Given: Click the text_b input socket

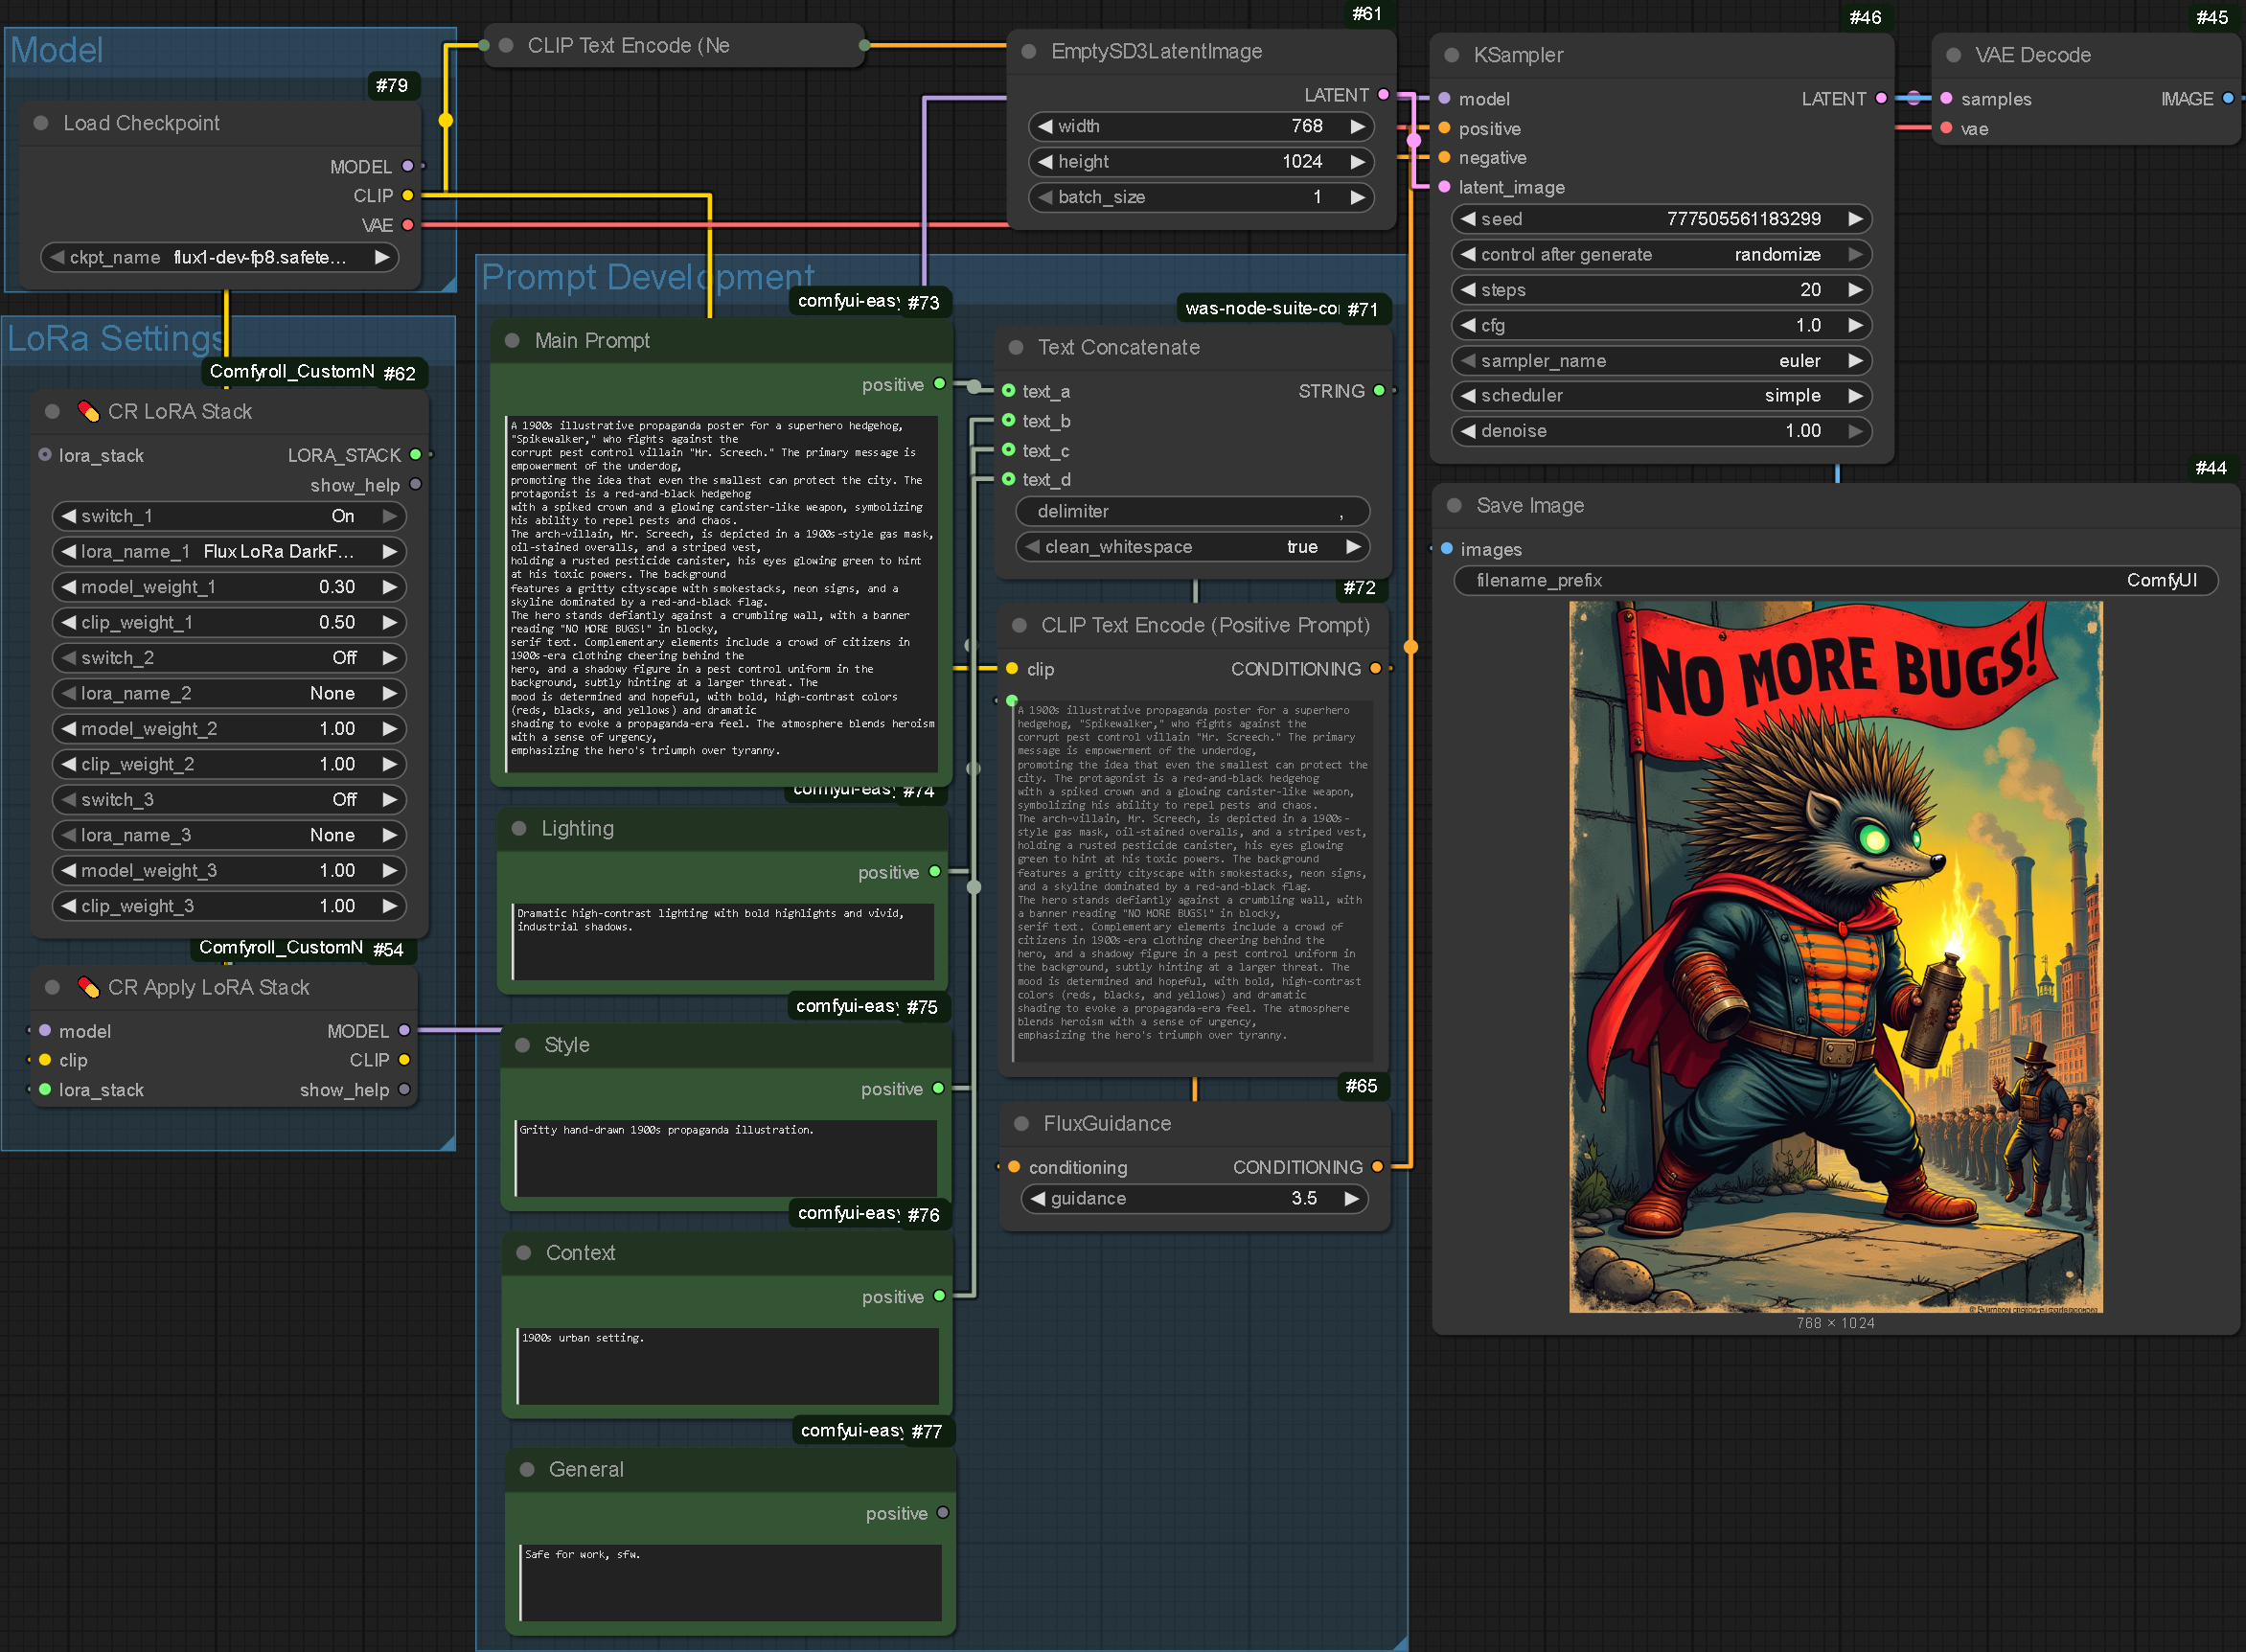Looking at the screenshot, I should click(x=1009, y=421).
